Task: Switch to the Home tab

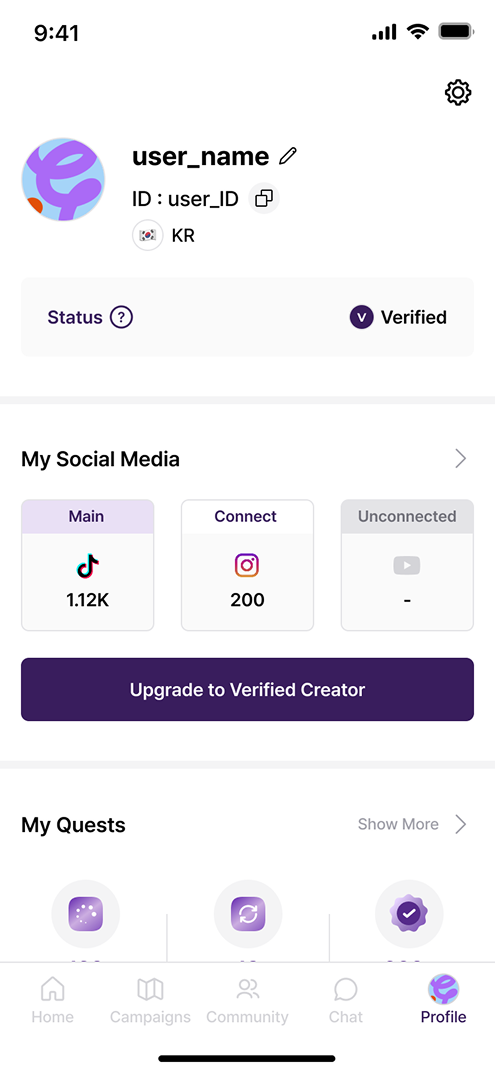Action: [53, 1000]
